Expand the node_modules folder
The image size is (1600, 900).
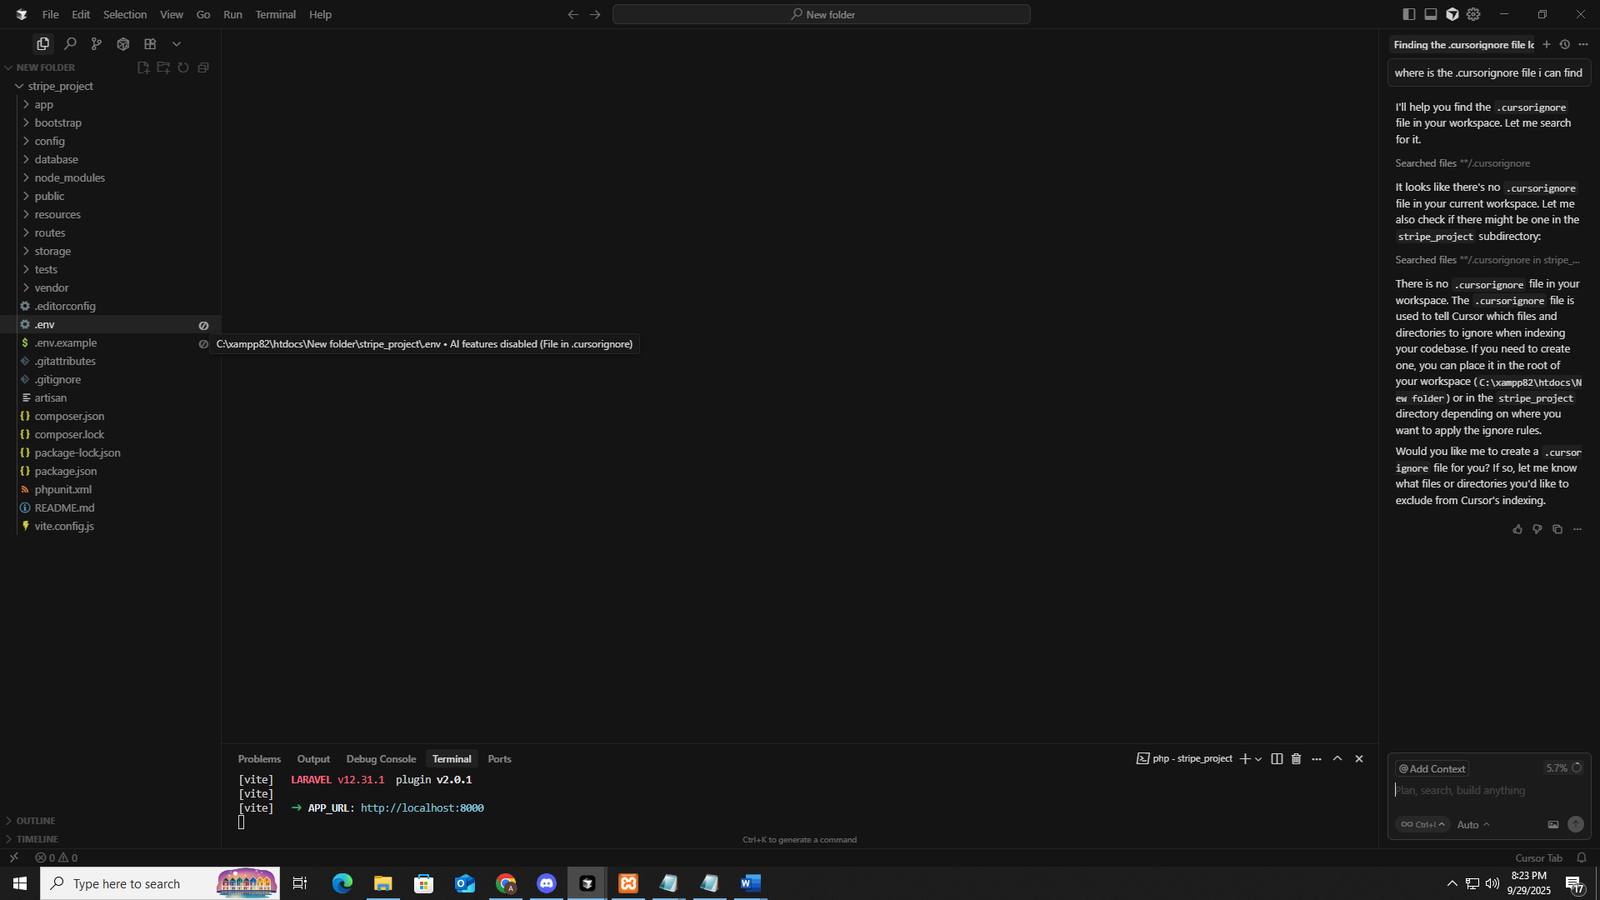pos(69,178)
